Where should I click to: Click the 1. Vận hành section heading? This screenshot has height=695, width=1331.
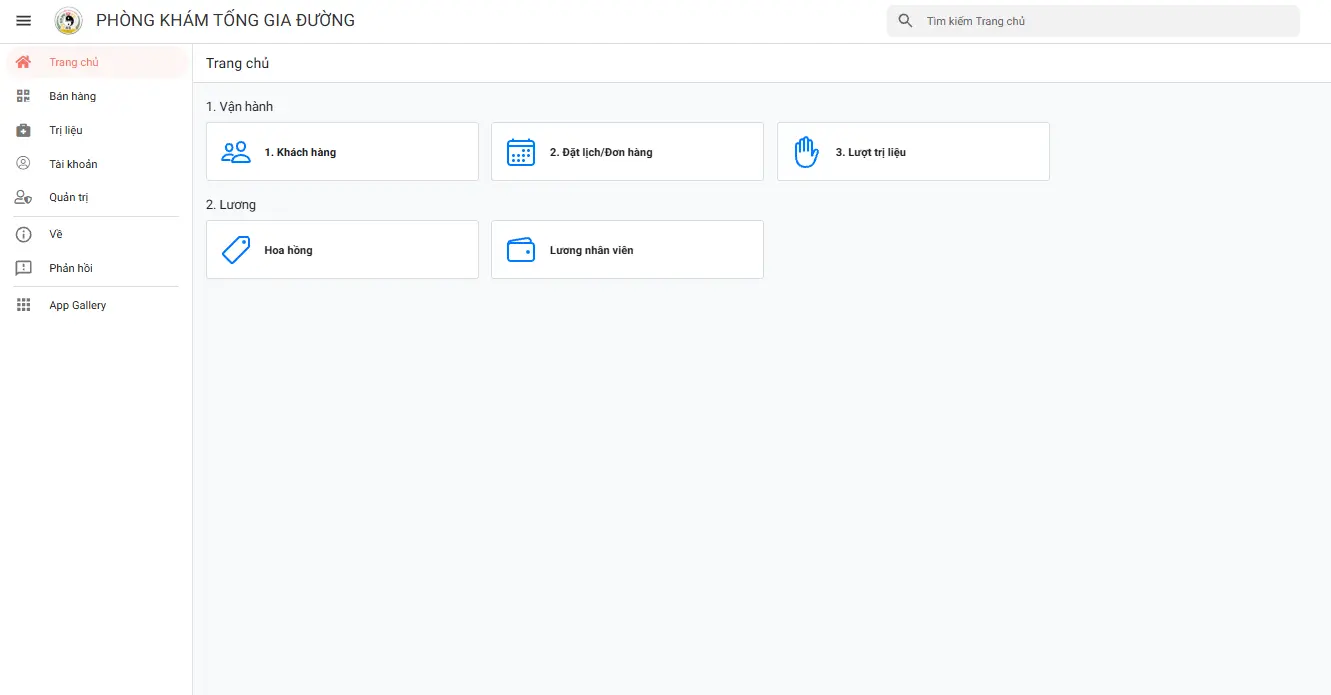239,106
